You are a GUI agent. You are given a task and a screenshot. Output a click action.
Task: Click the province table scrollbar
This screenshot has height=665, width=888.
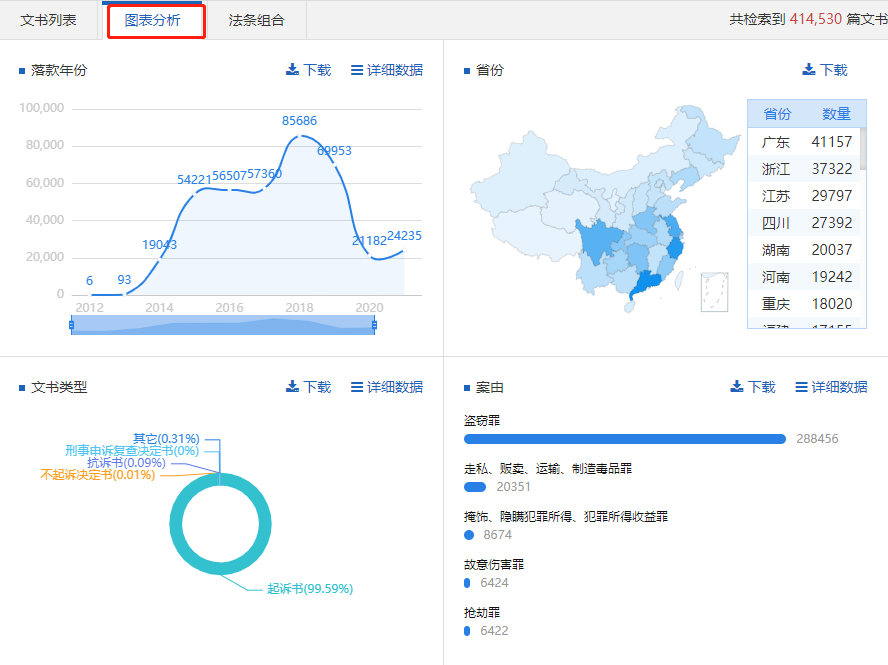coord(863,150)
